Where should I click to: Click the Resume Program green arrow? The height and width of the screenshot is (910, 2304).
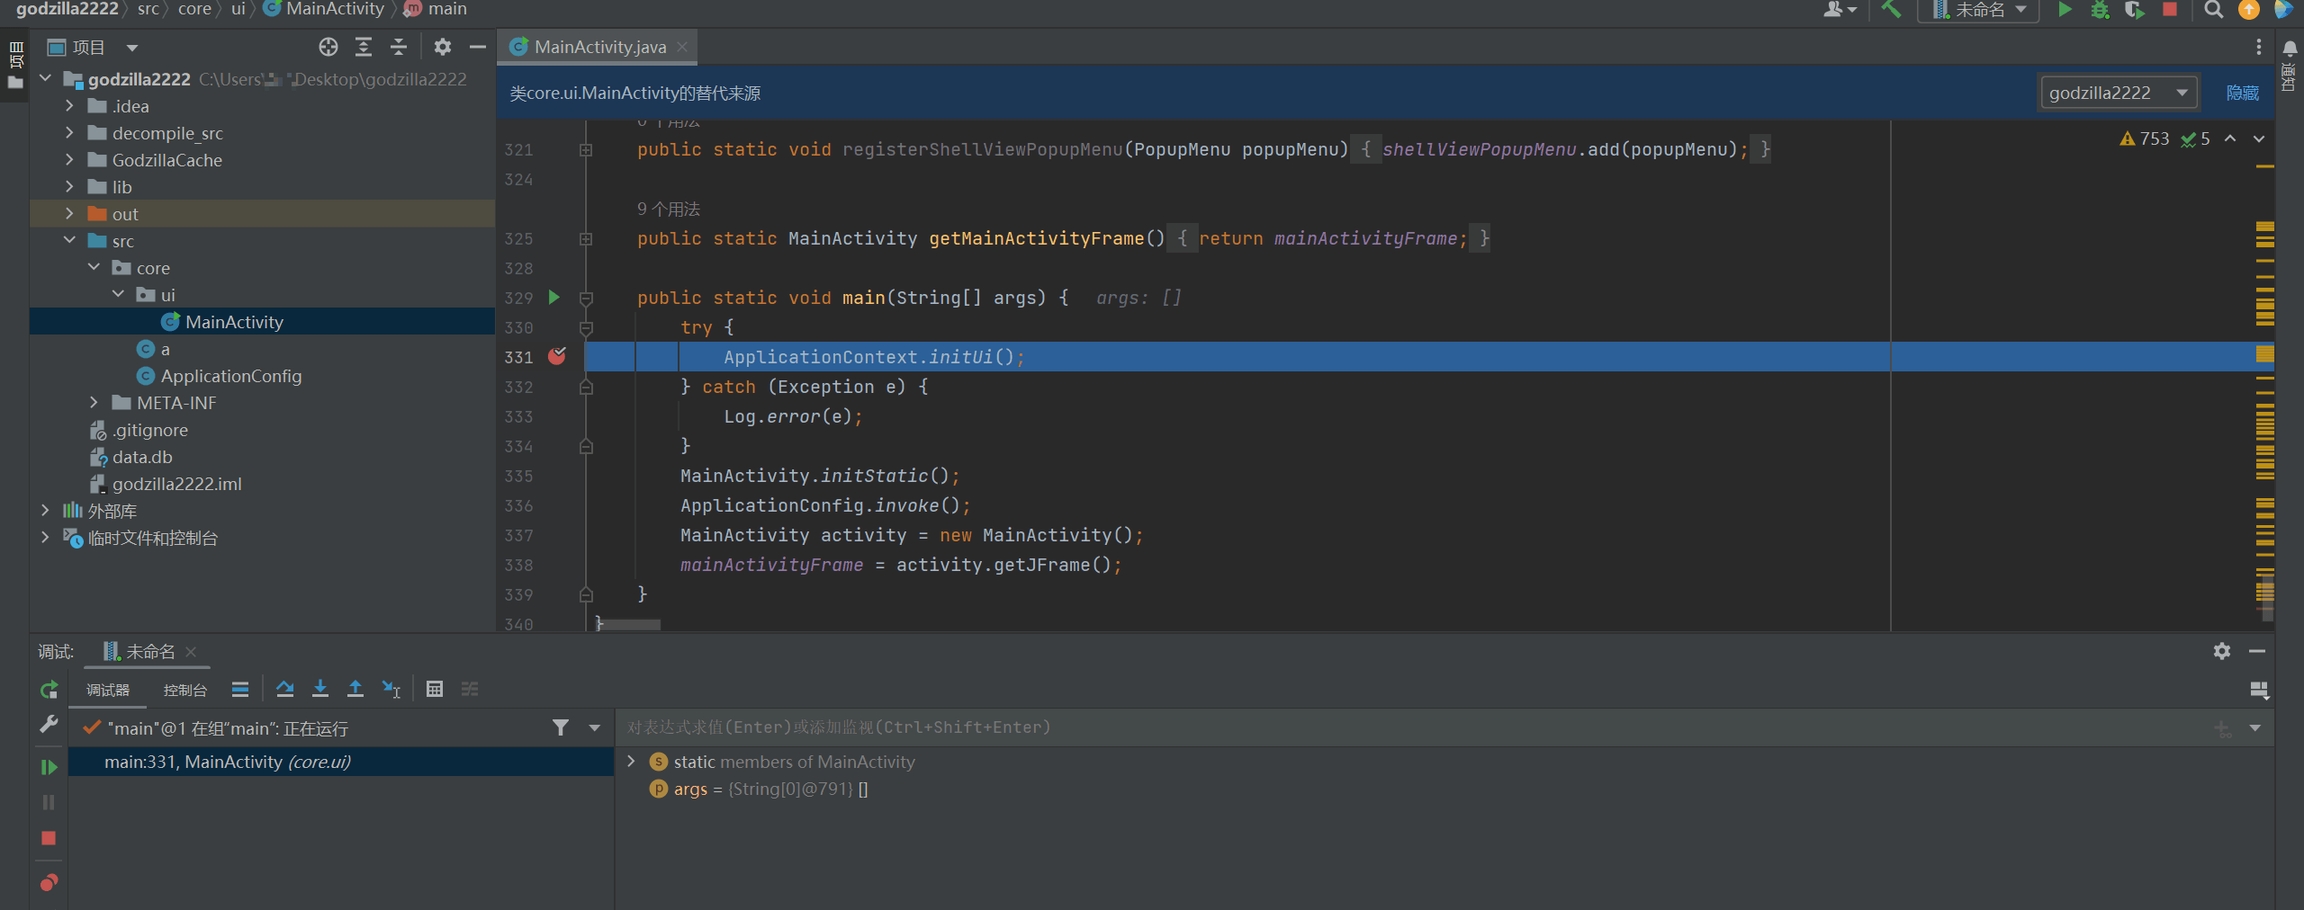[x=48, y=767]
